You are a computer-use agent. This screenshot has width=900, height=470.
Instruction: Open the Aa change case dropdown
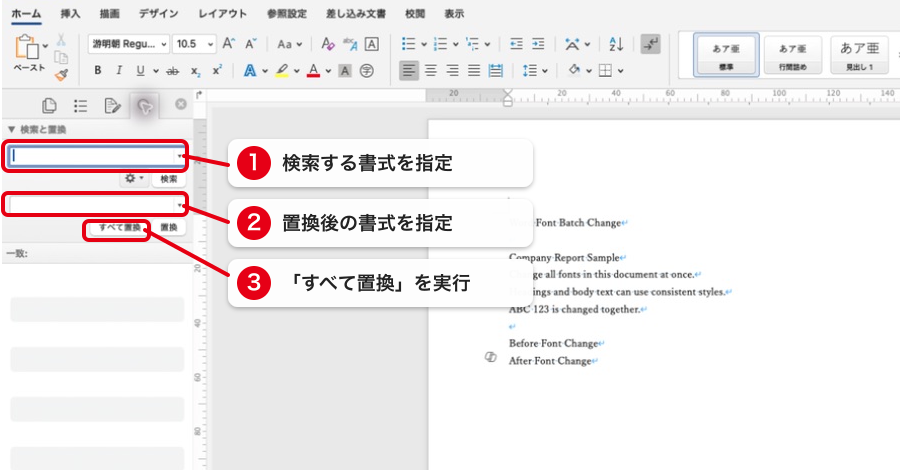point(289,44)
